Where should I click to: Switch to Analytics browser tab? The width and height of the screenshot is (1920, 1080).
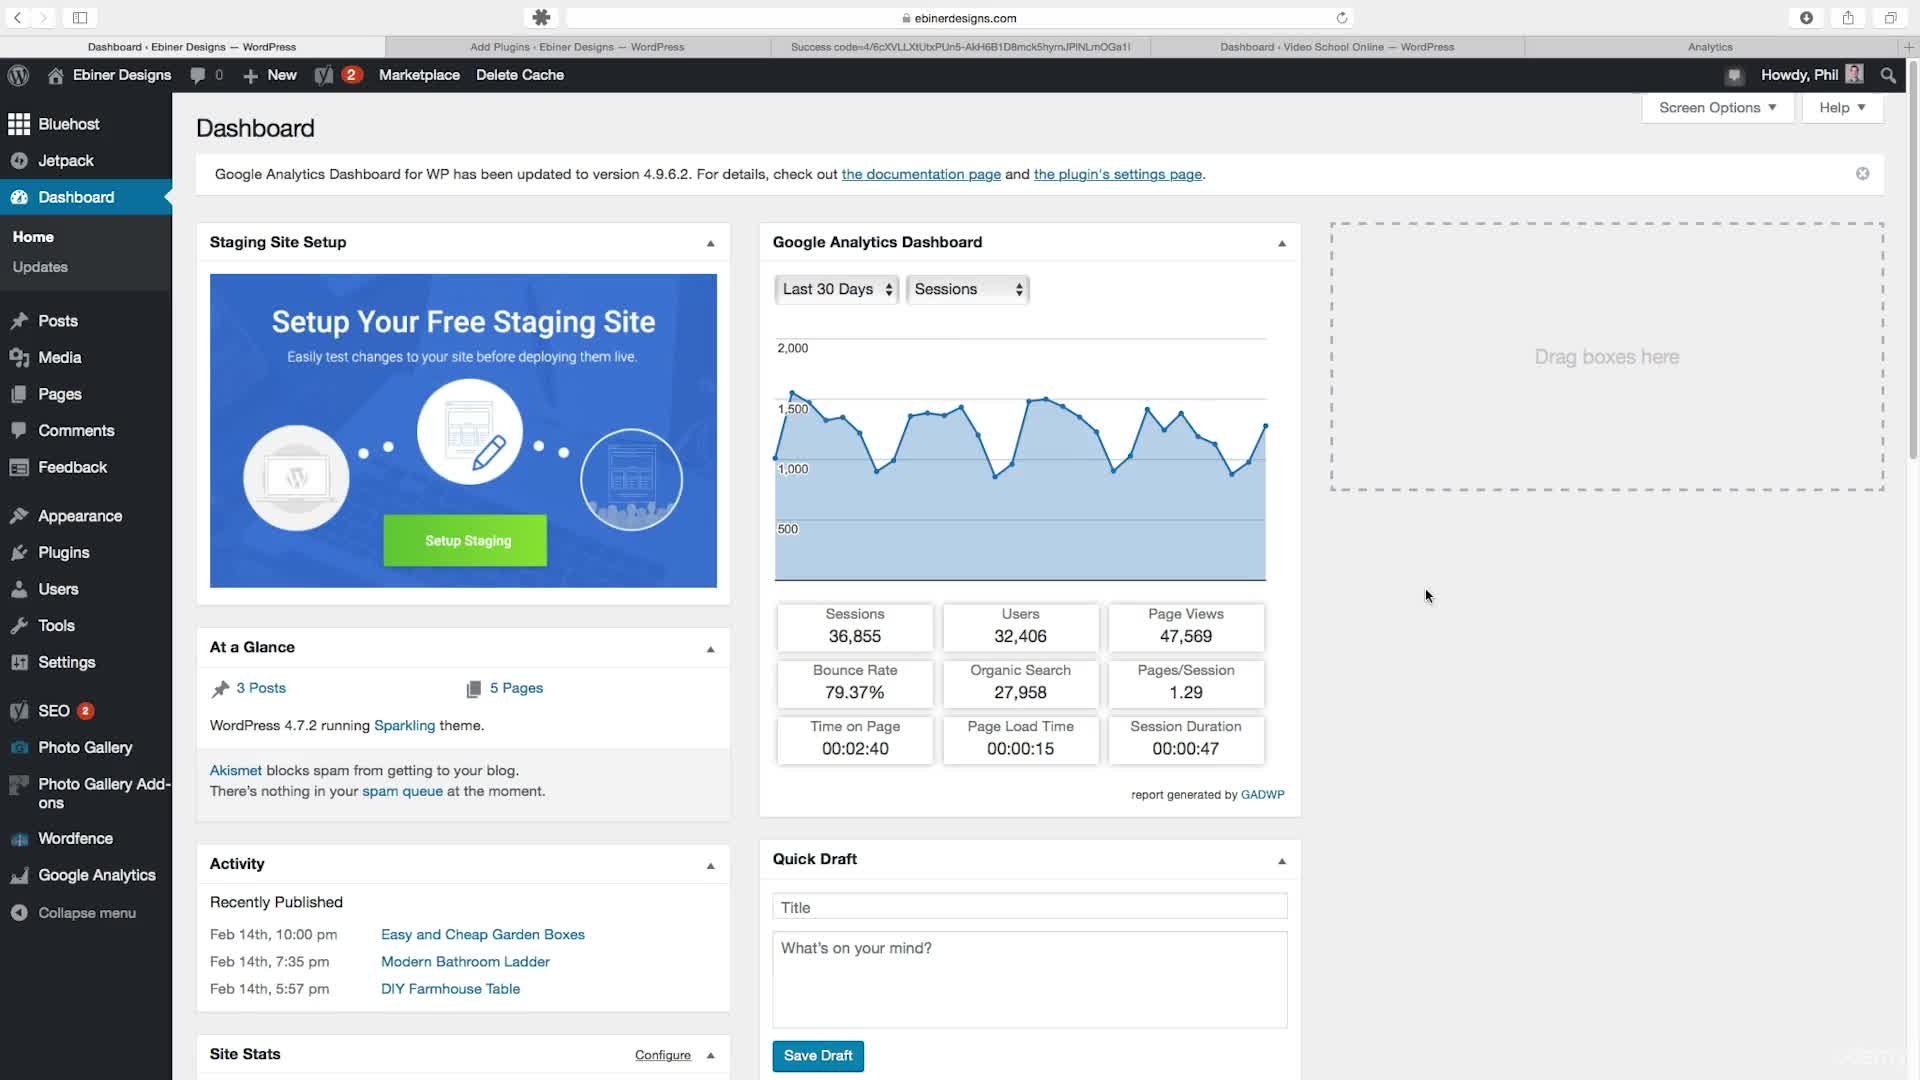pyautogui.click(x=1710, y=47)
